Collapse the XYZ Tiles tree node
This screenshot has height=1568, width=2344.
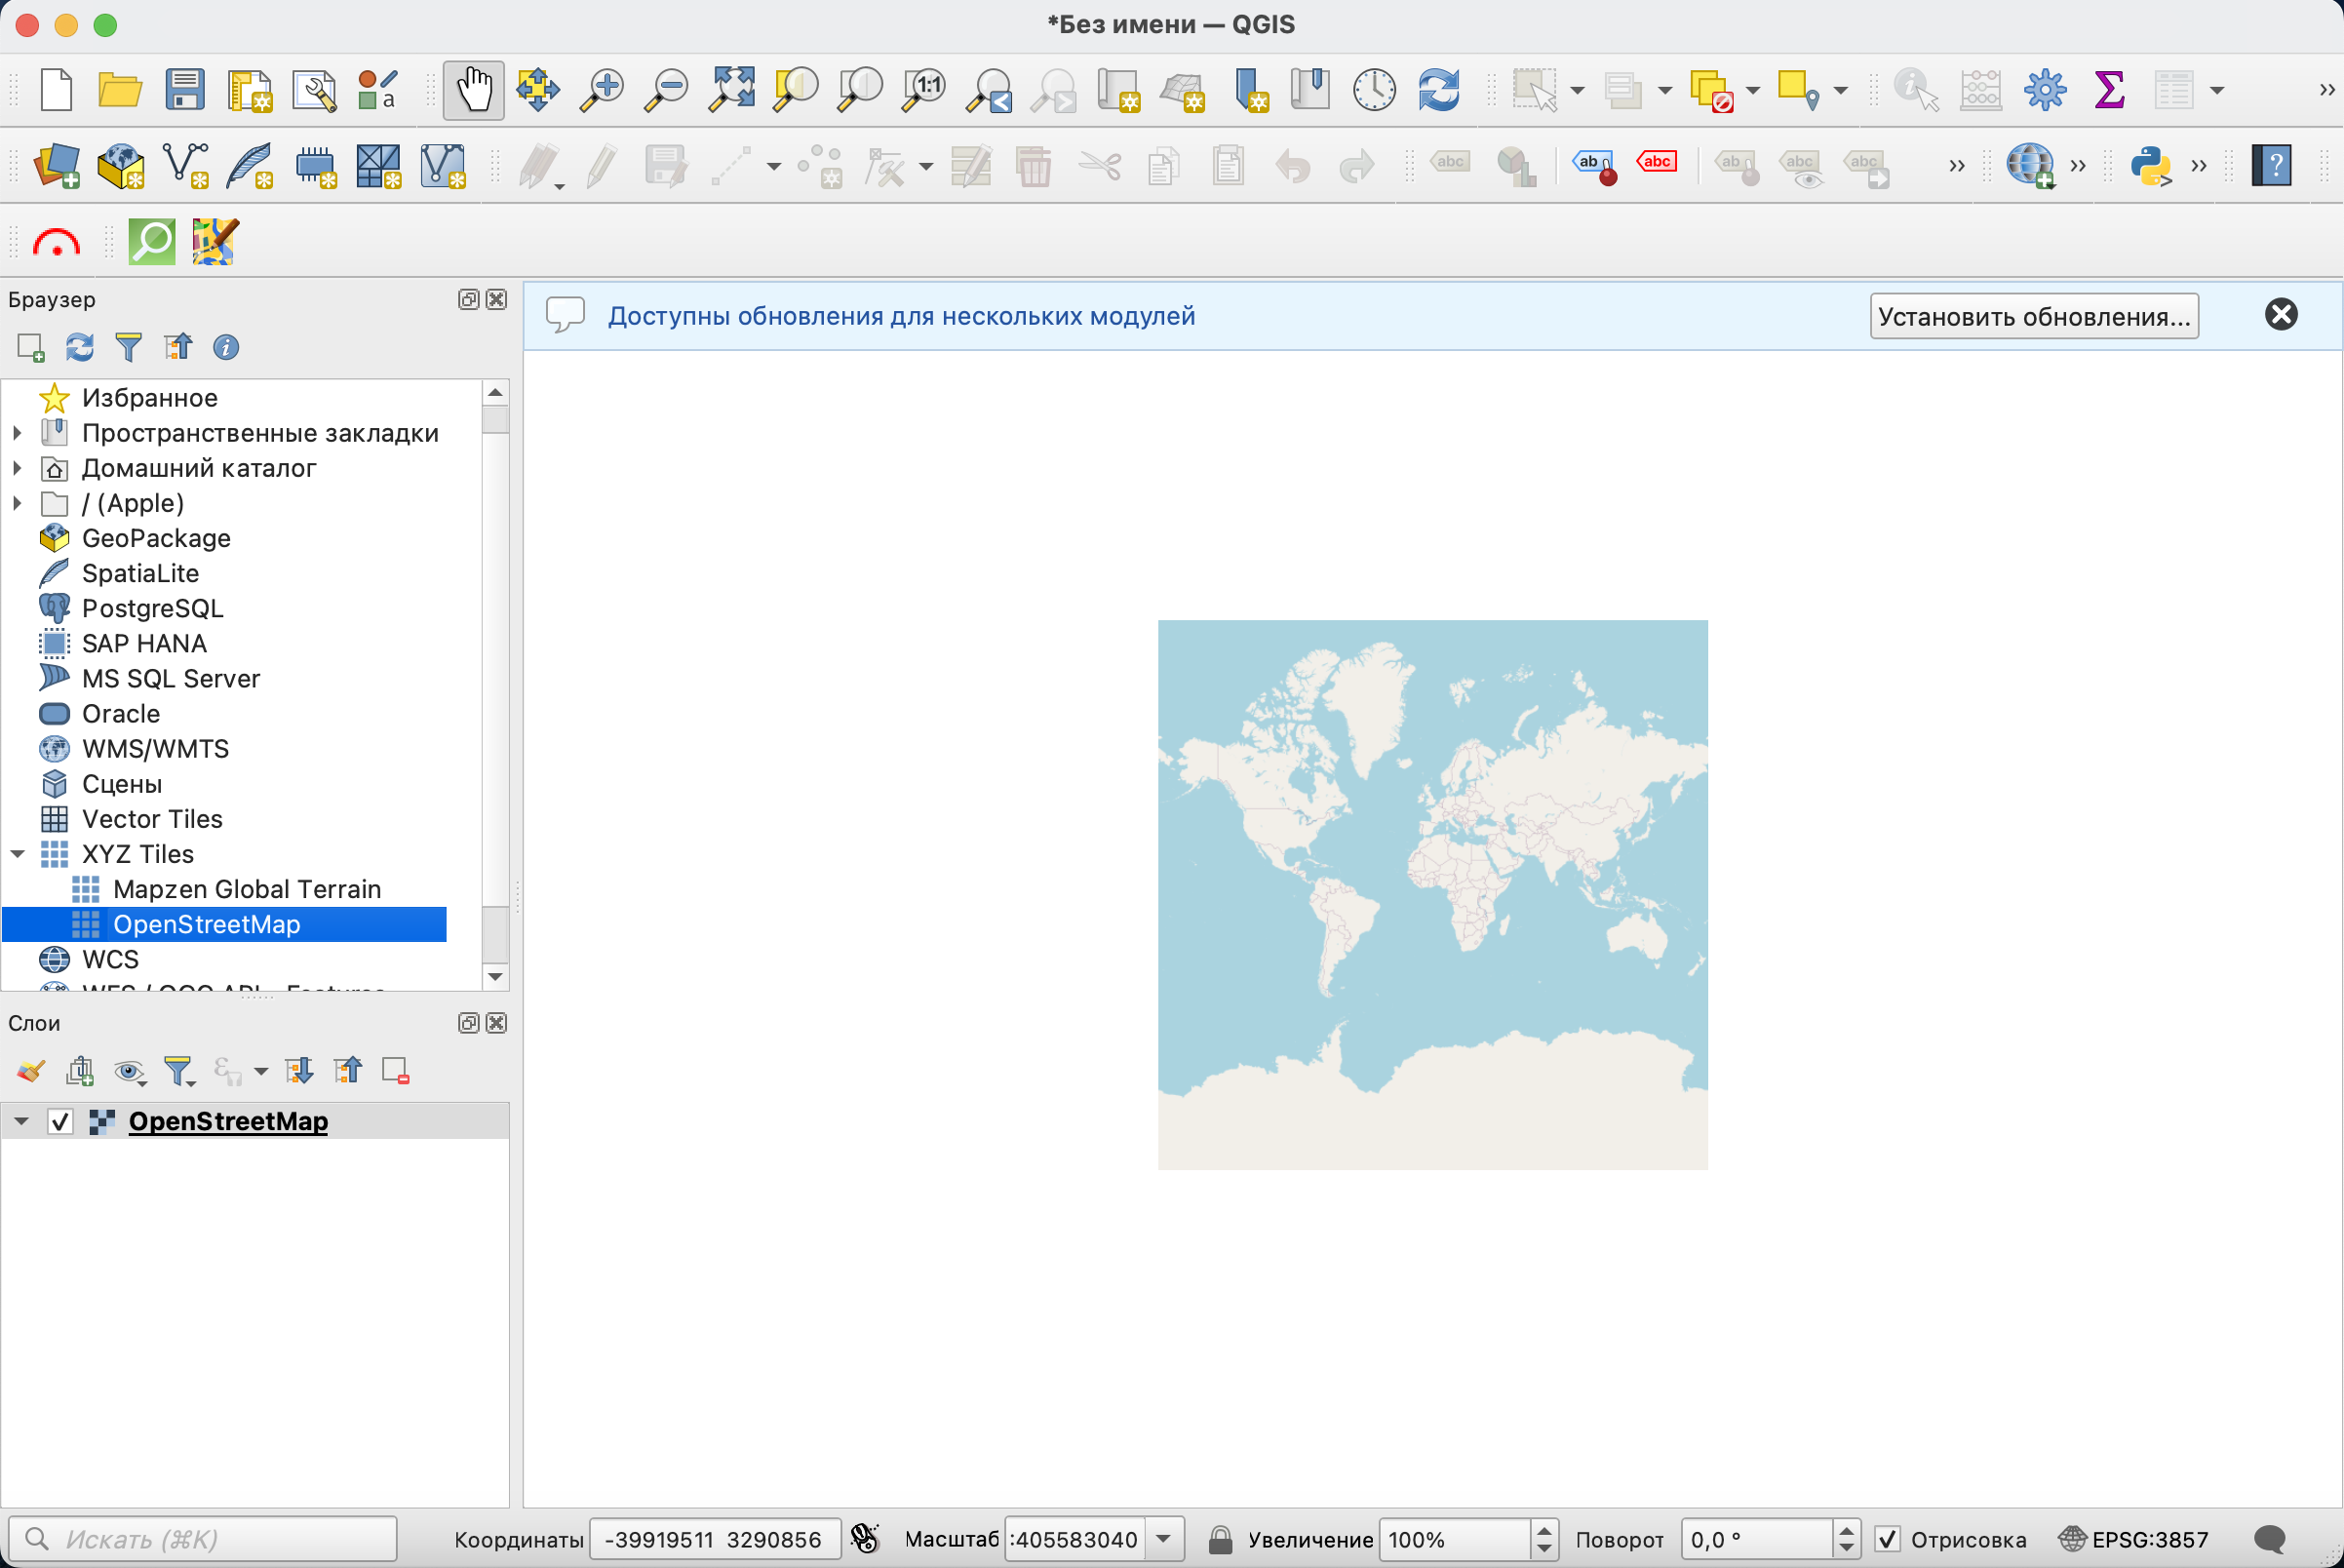[18, 854]
